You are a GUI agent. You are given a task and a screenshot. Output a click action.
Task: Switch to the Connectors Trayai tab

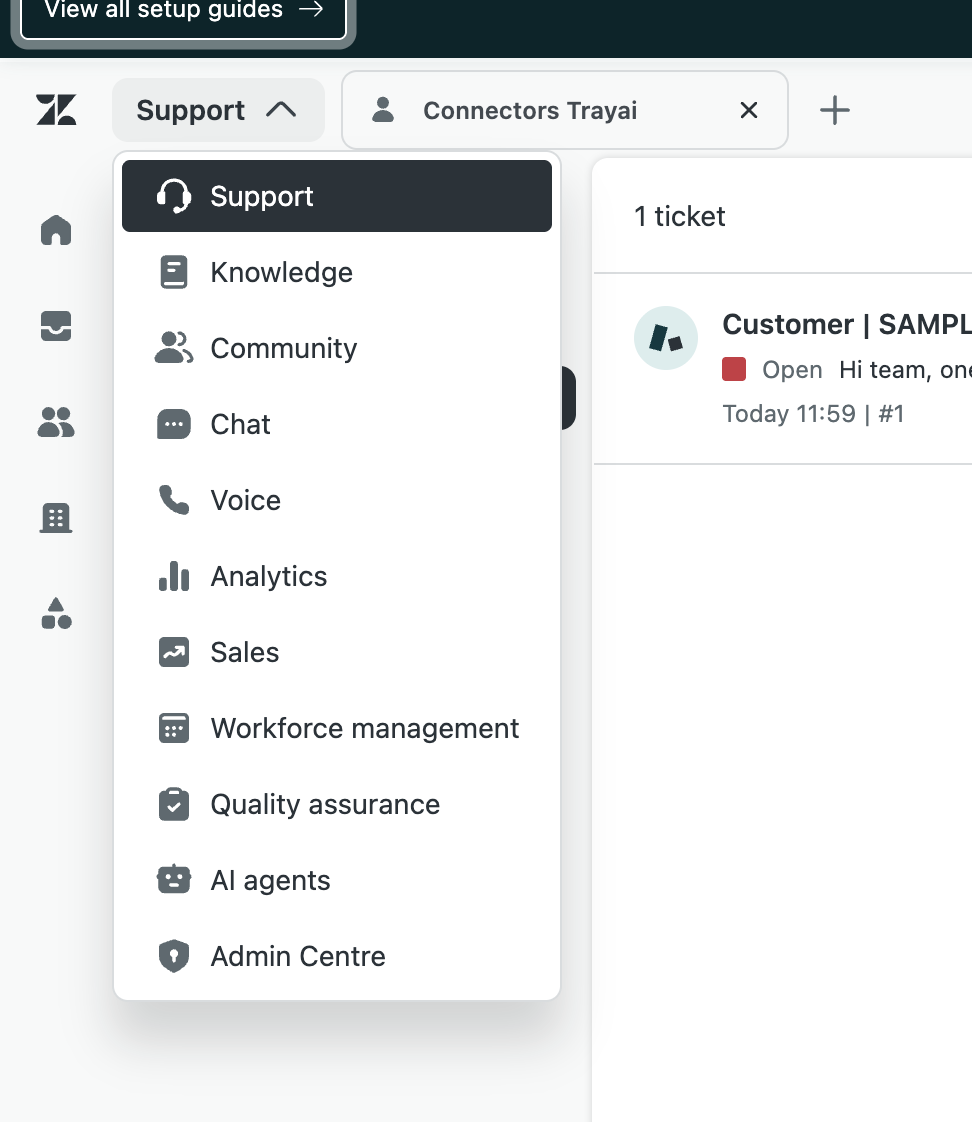[x=565, y=110]
